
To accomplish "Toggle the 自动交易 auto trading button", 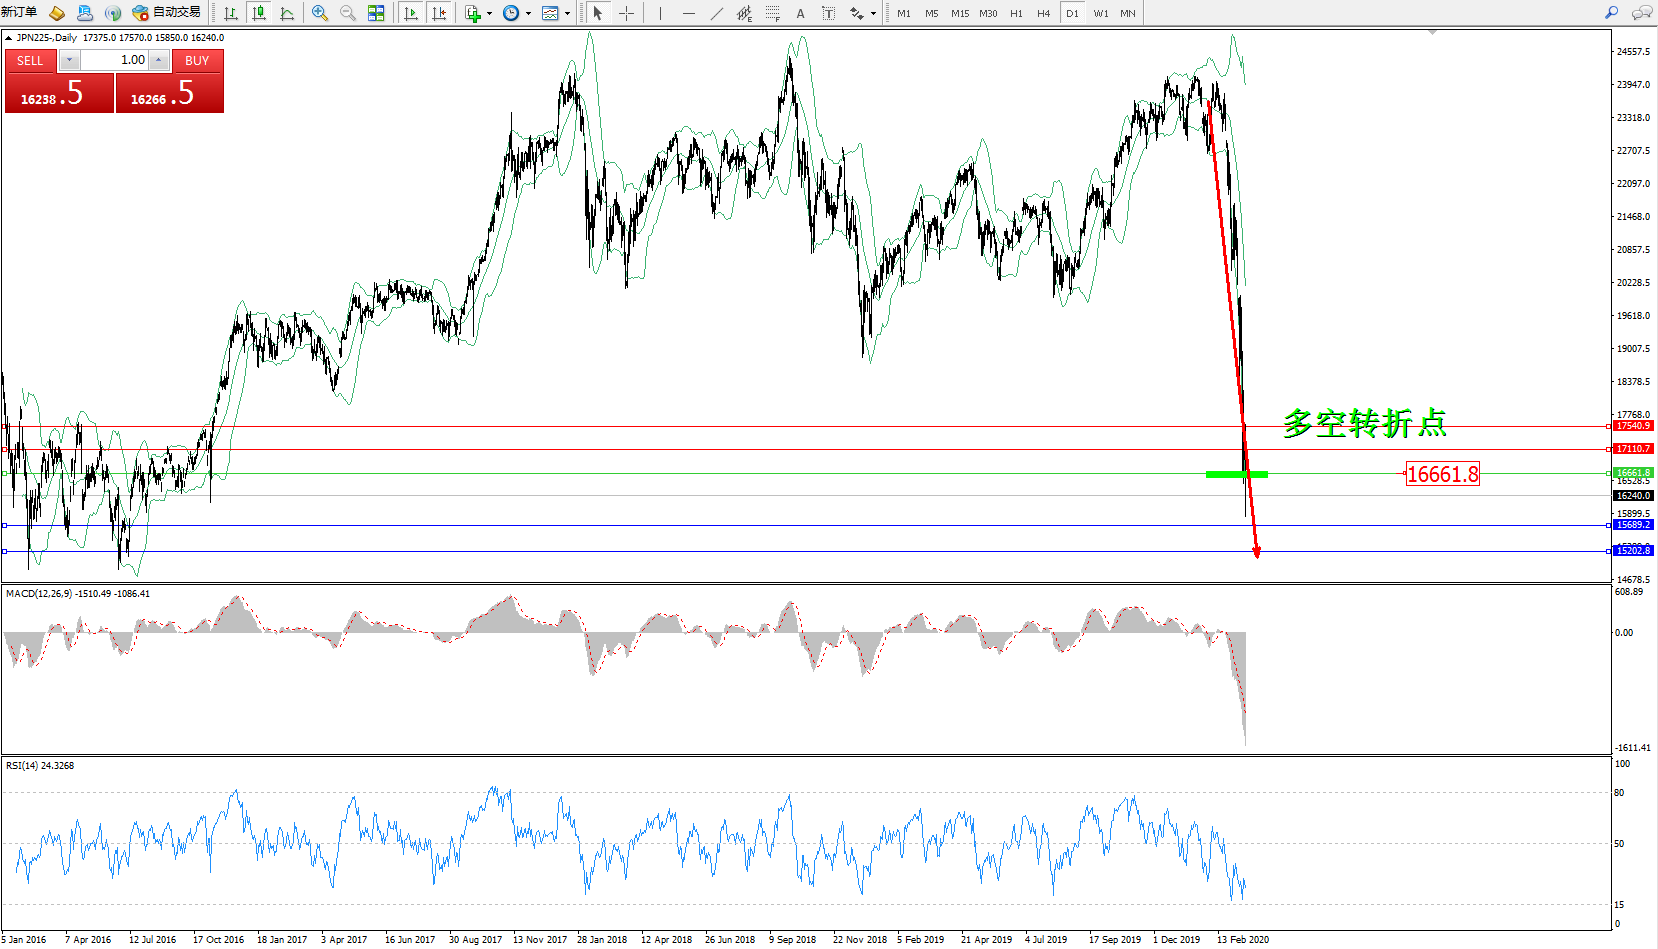I will tap(166, 13).
